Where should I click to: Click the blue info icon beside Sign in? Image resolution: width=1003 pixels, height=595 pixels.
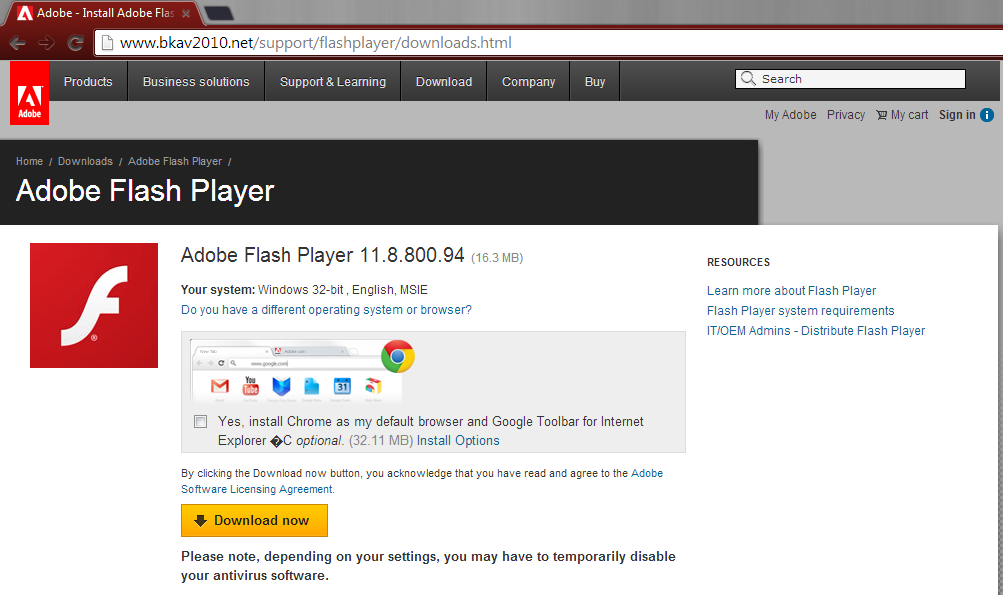click(x=987, y=115)
